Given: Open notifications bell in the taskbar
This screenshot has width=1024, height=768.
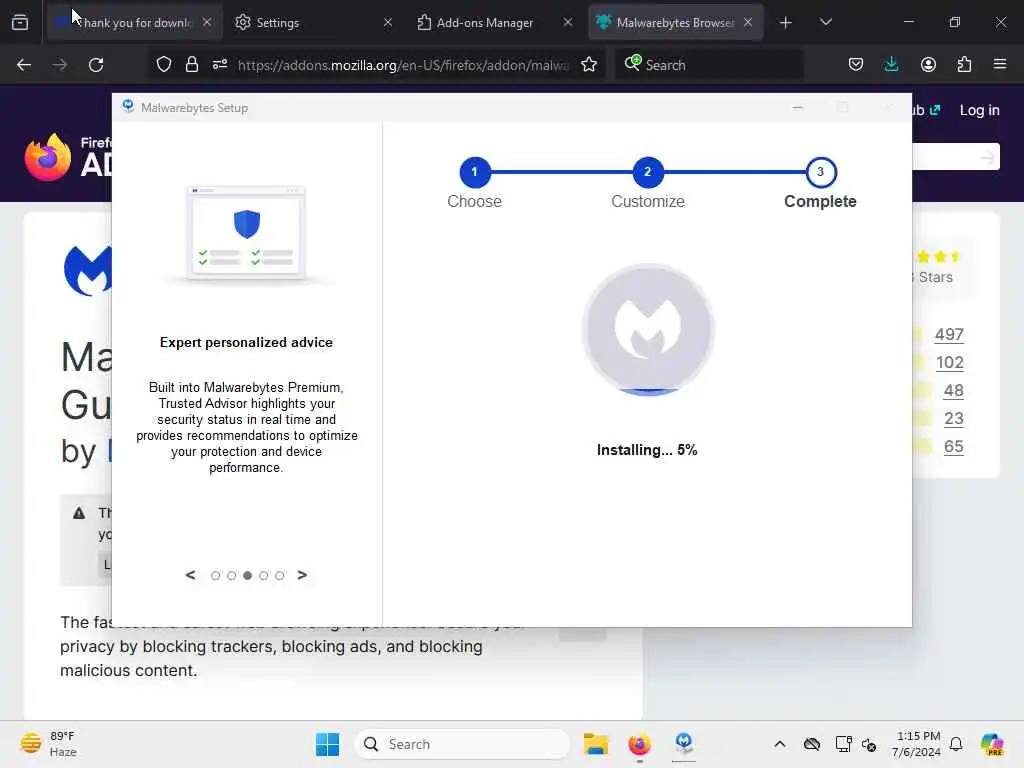Looking at the screenshot, I should coord(956,744).
